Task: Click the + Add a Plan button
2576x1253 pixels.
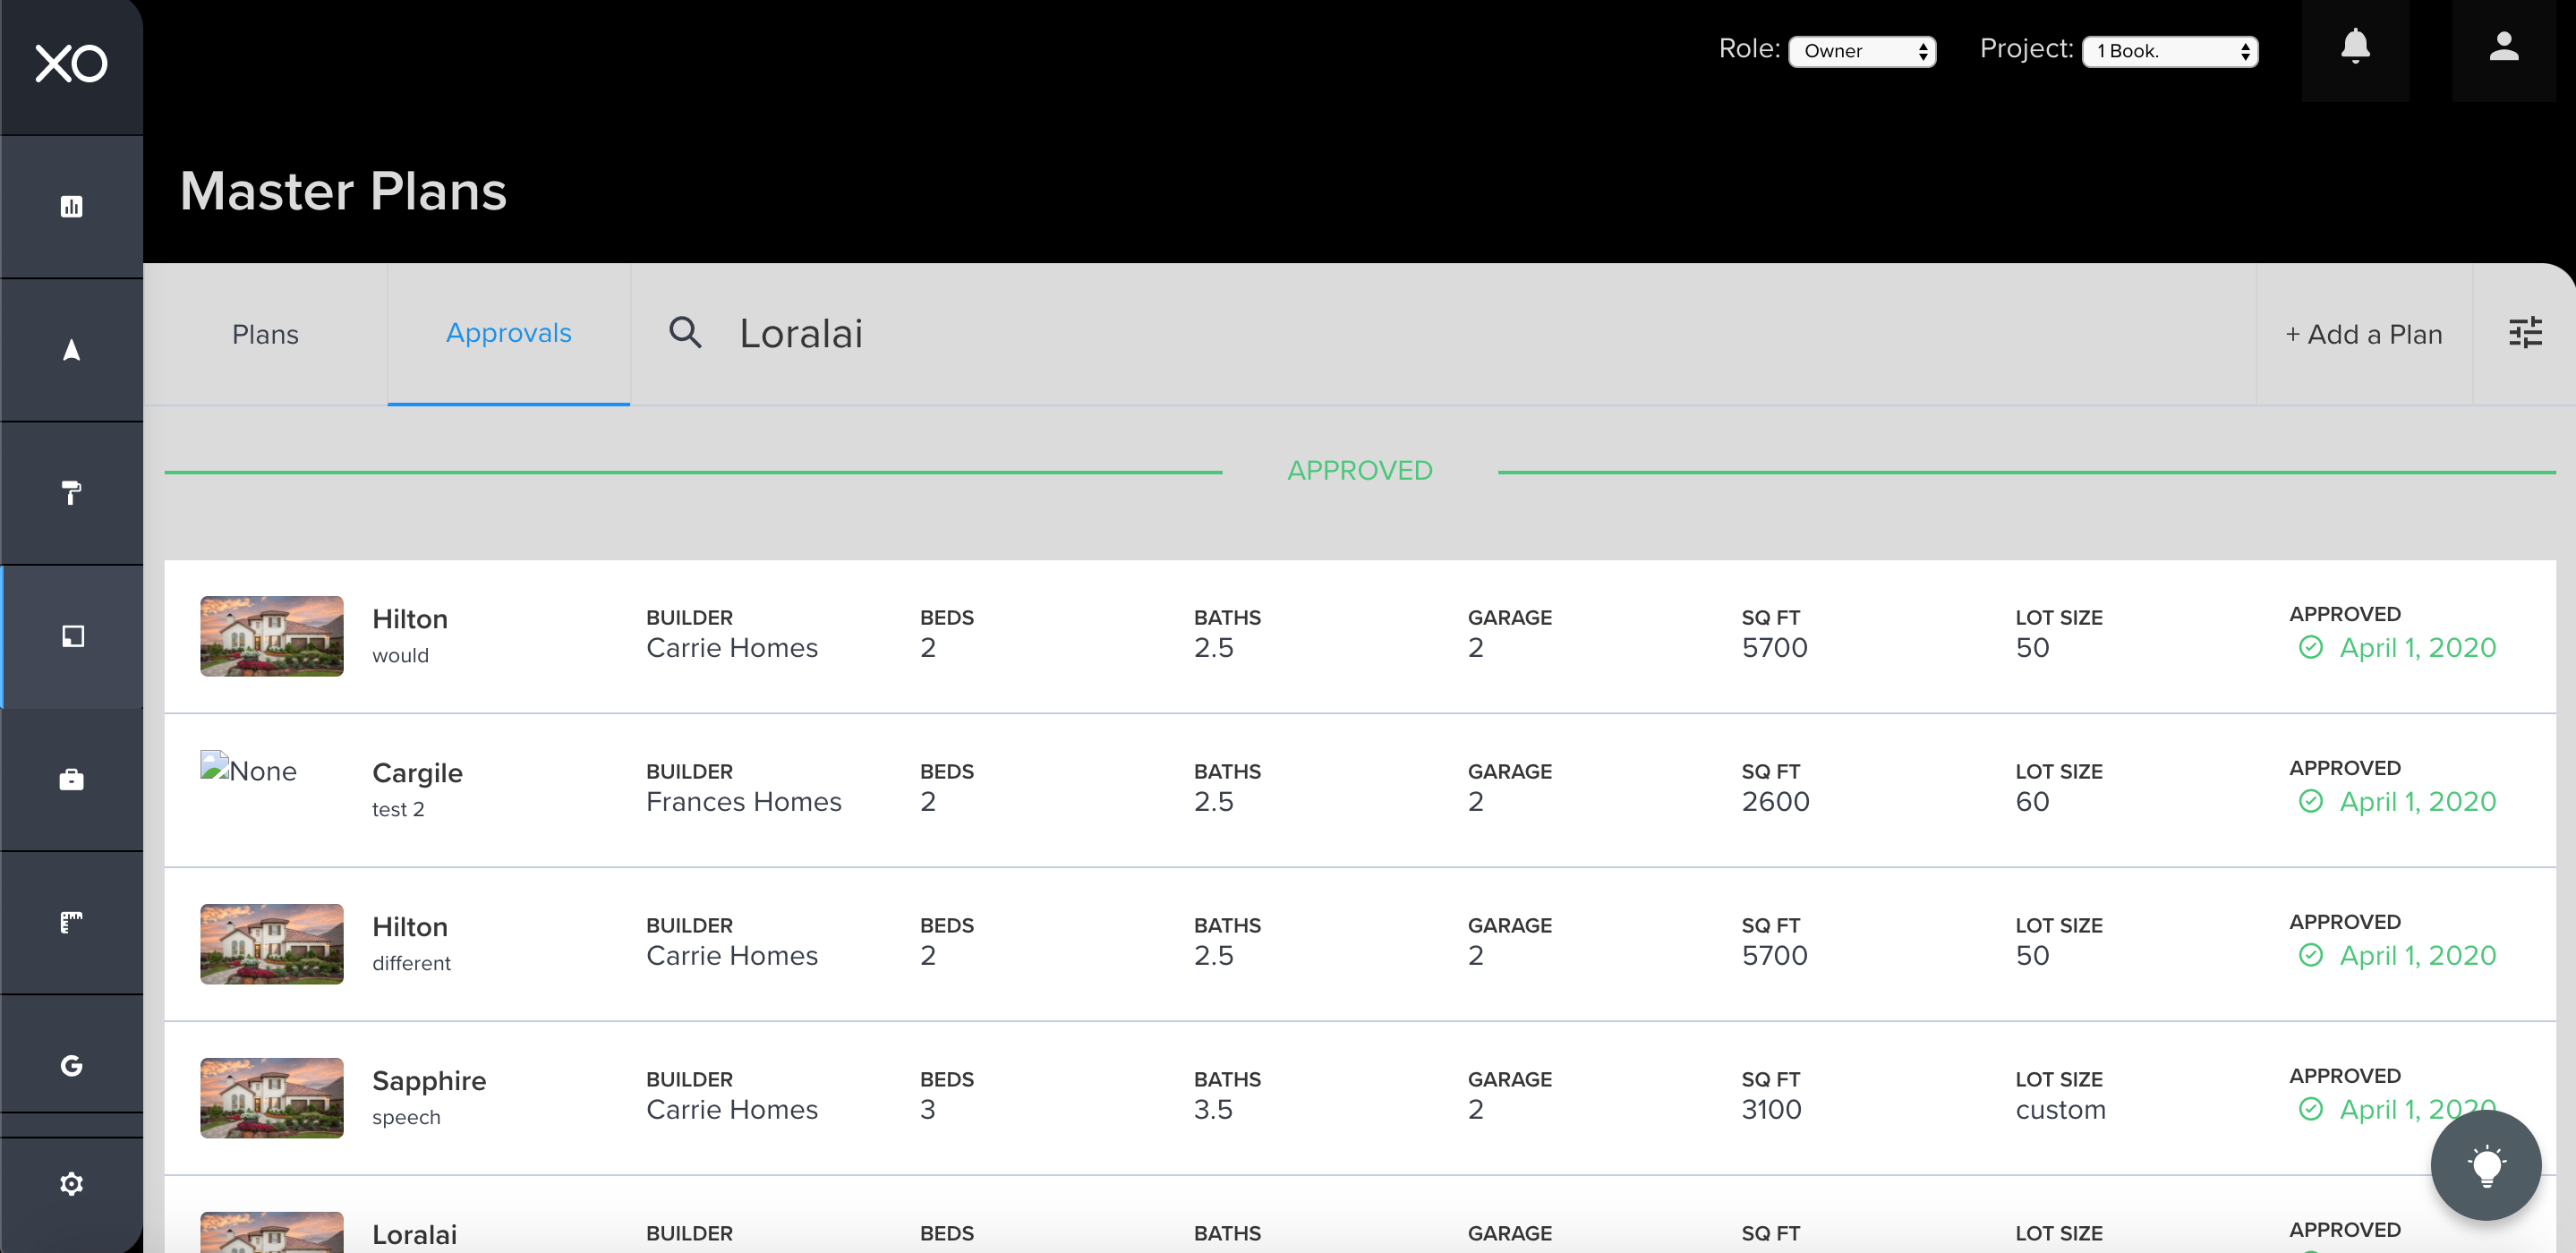Action: click(2364, 334)
